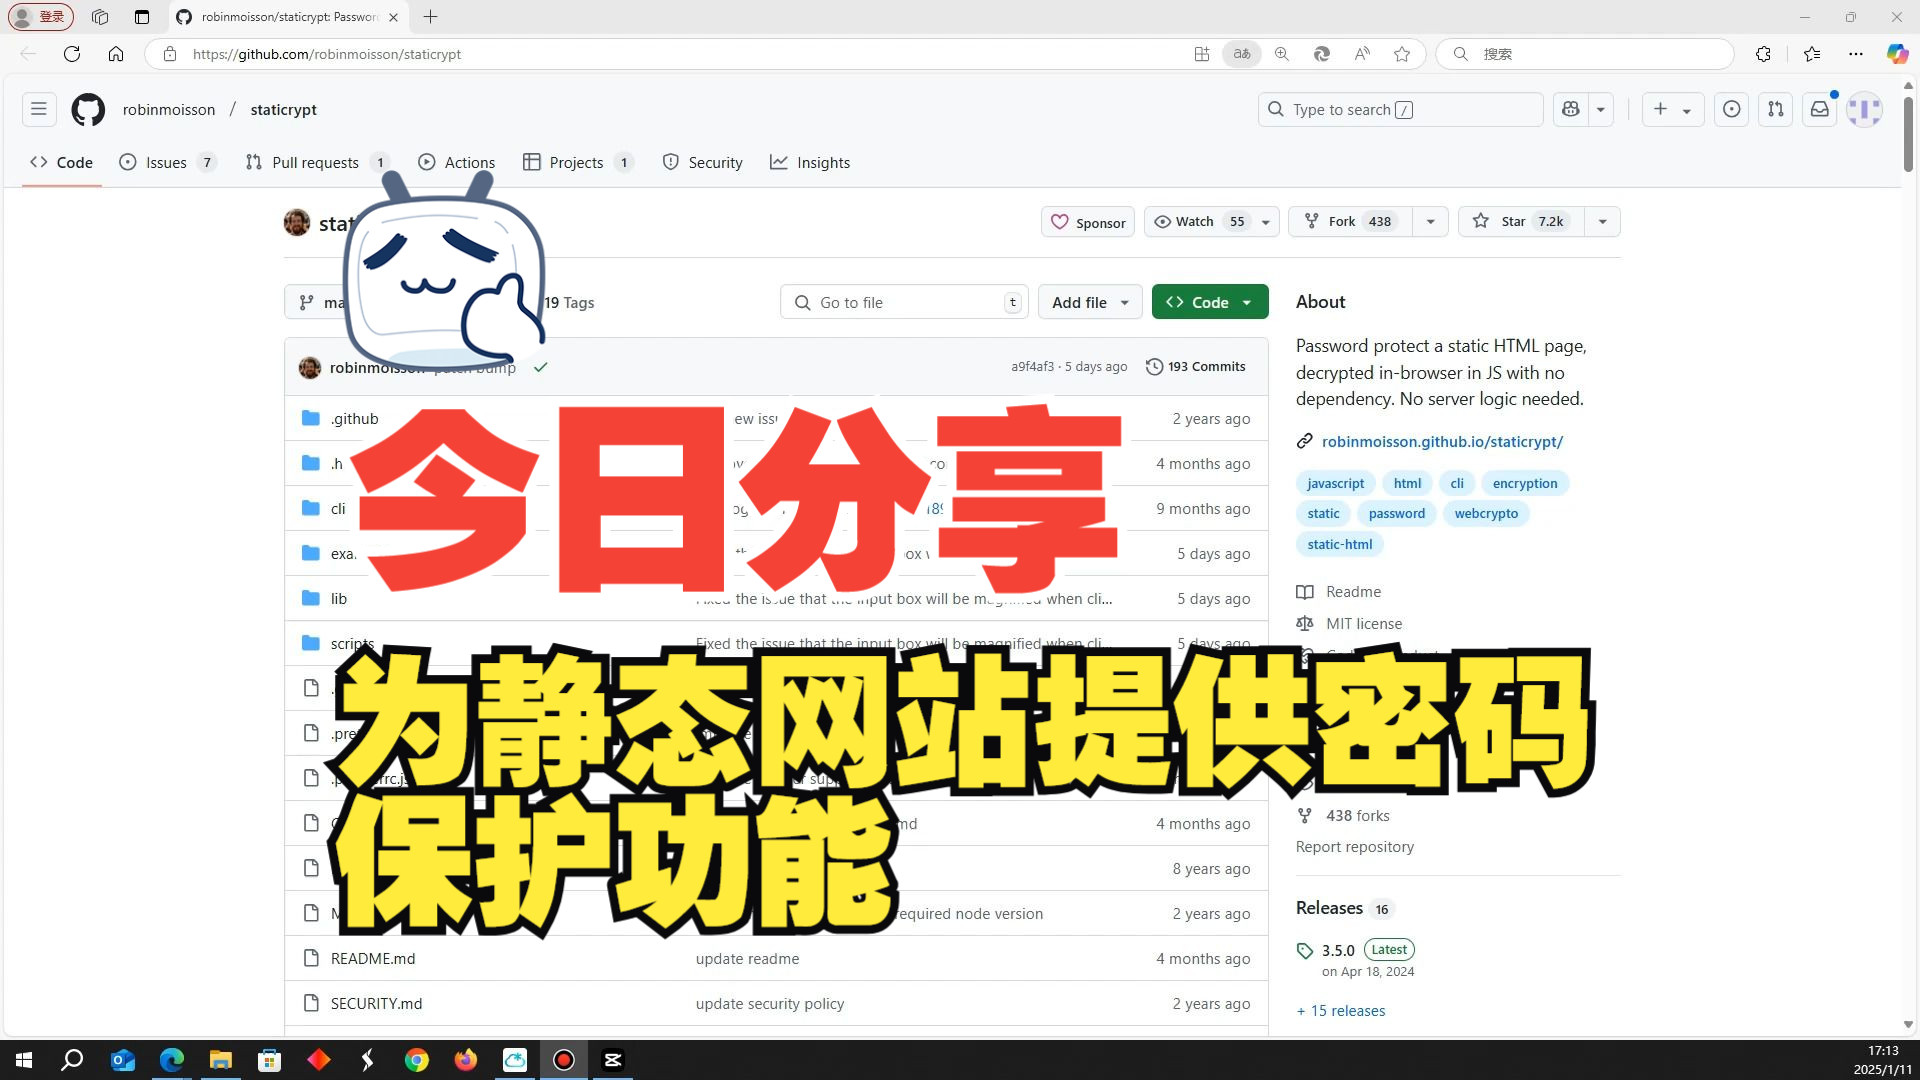Click the Code tab in repository navigation
This screenshot has height=1080, width=1920.
click(x=62, y=161)
